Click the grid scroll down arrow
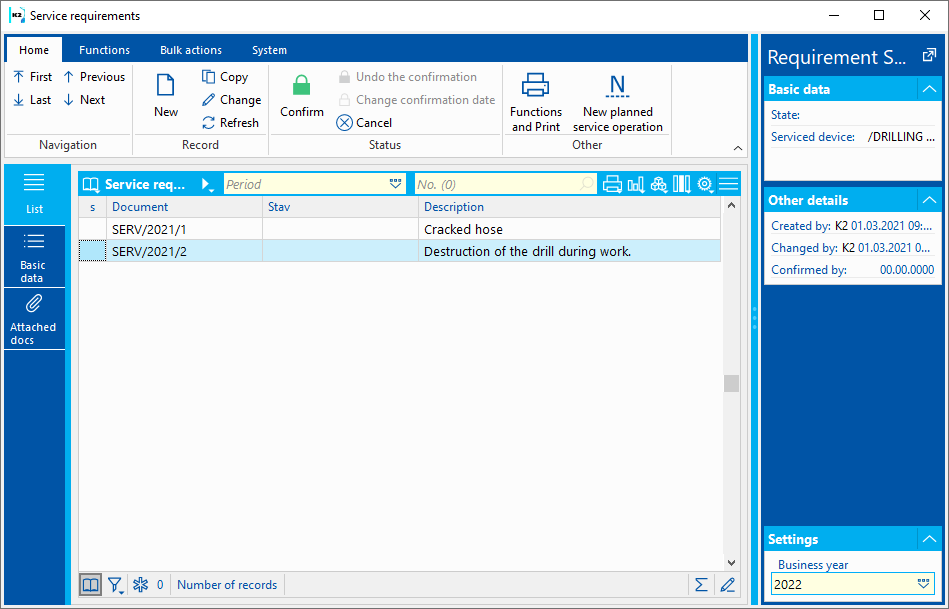The height and width of the screenshot is (609, 949). coord(731,562)
